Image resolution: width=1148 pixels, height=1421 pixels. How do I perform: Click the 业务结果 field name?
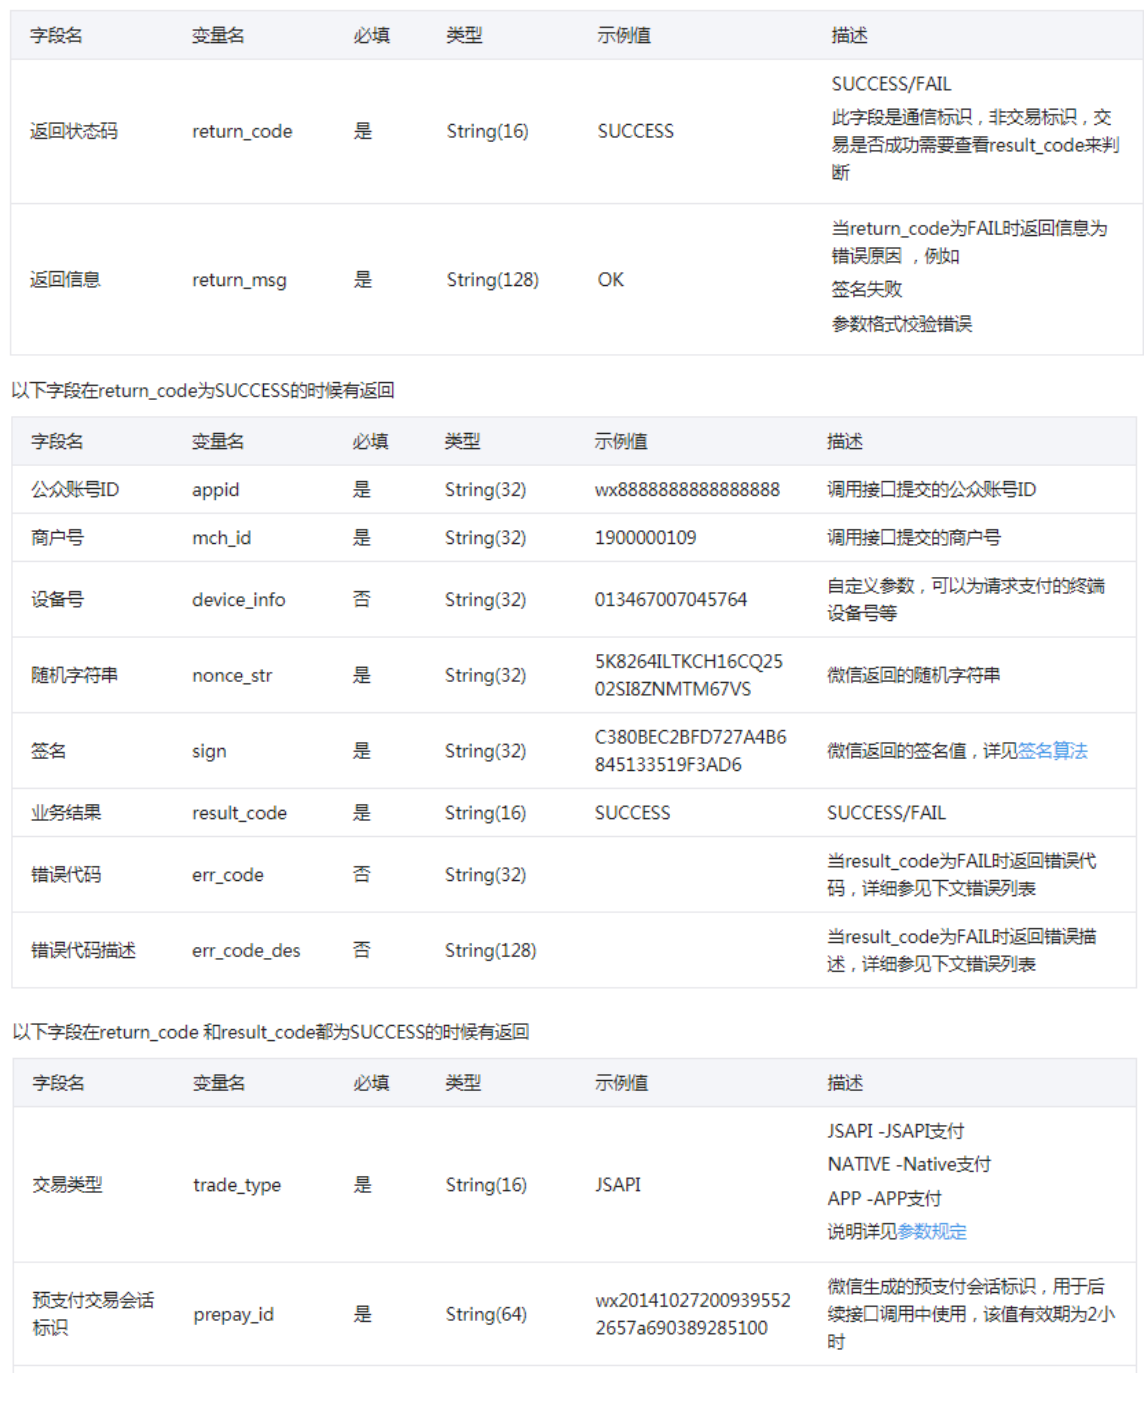click(66, 813)
